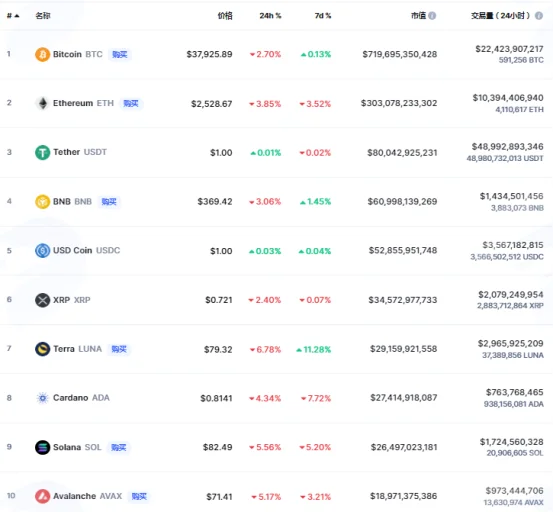Open the market cap info tooltip icon
The height and width of the screenshot is (512, 554).
click(432, 16)
